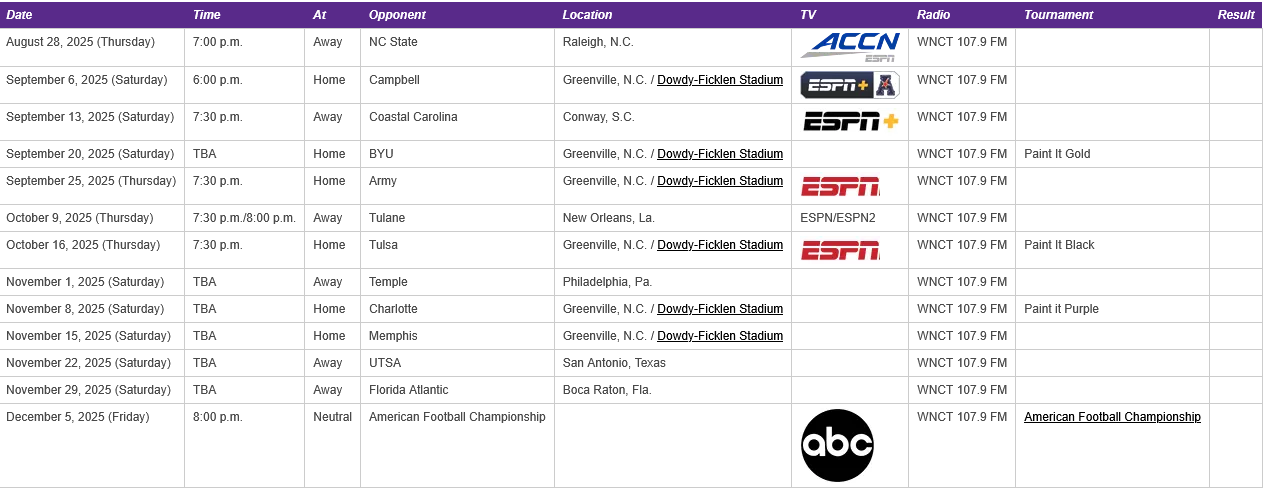This screenshot has height=499, width=1273.
Task: Select the Paint It Gold tournament cell
Action: tap(1057, 154)
